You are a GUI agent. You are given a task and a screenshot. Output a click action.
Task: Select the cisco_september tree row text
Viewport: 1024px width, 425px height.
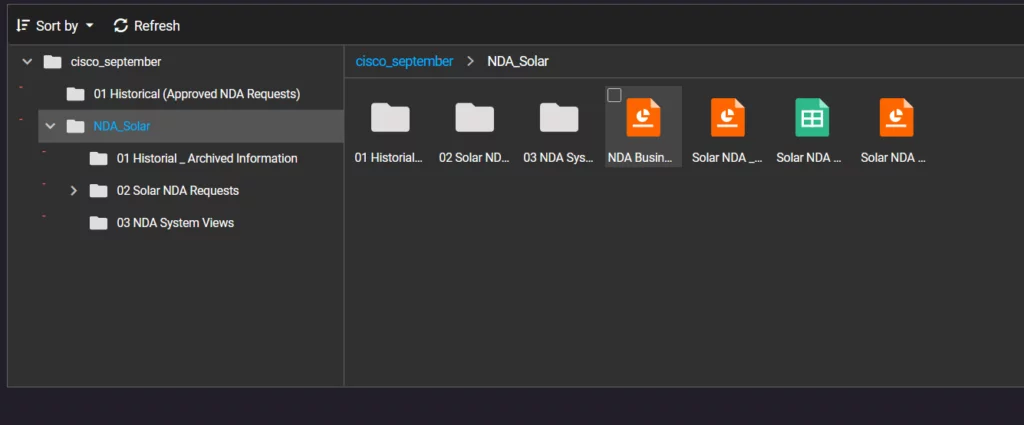pyautogui.click(x=116, y=62)
